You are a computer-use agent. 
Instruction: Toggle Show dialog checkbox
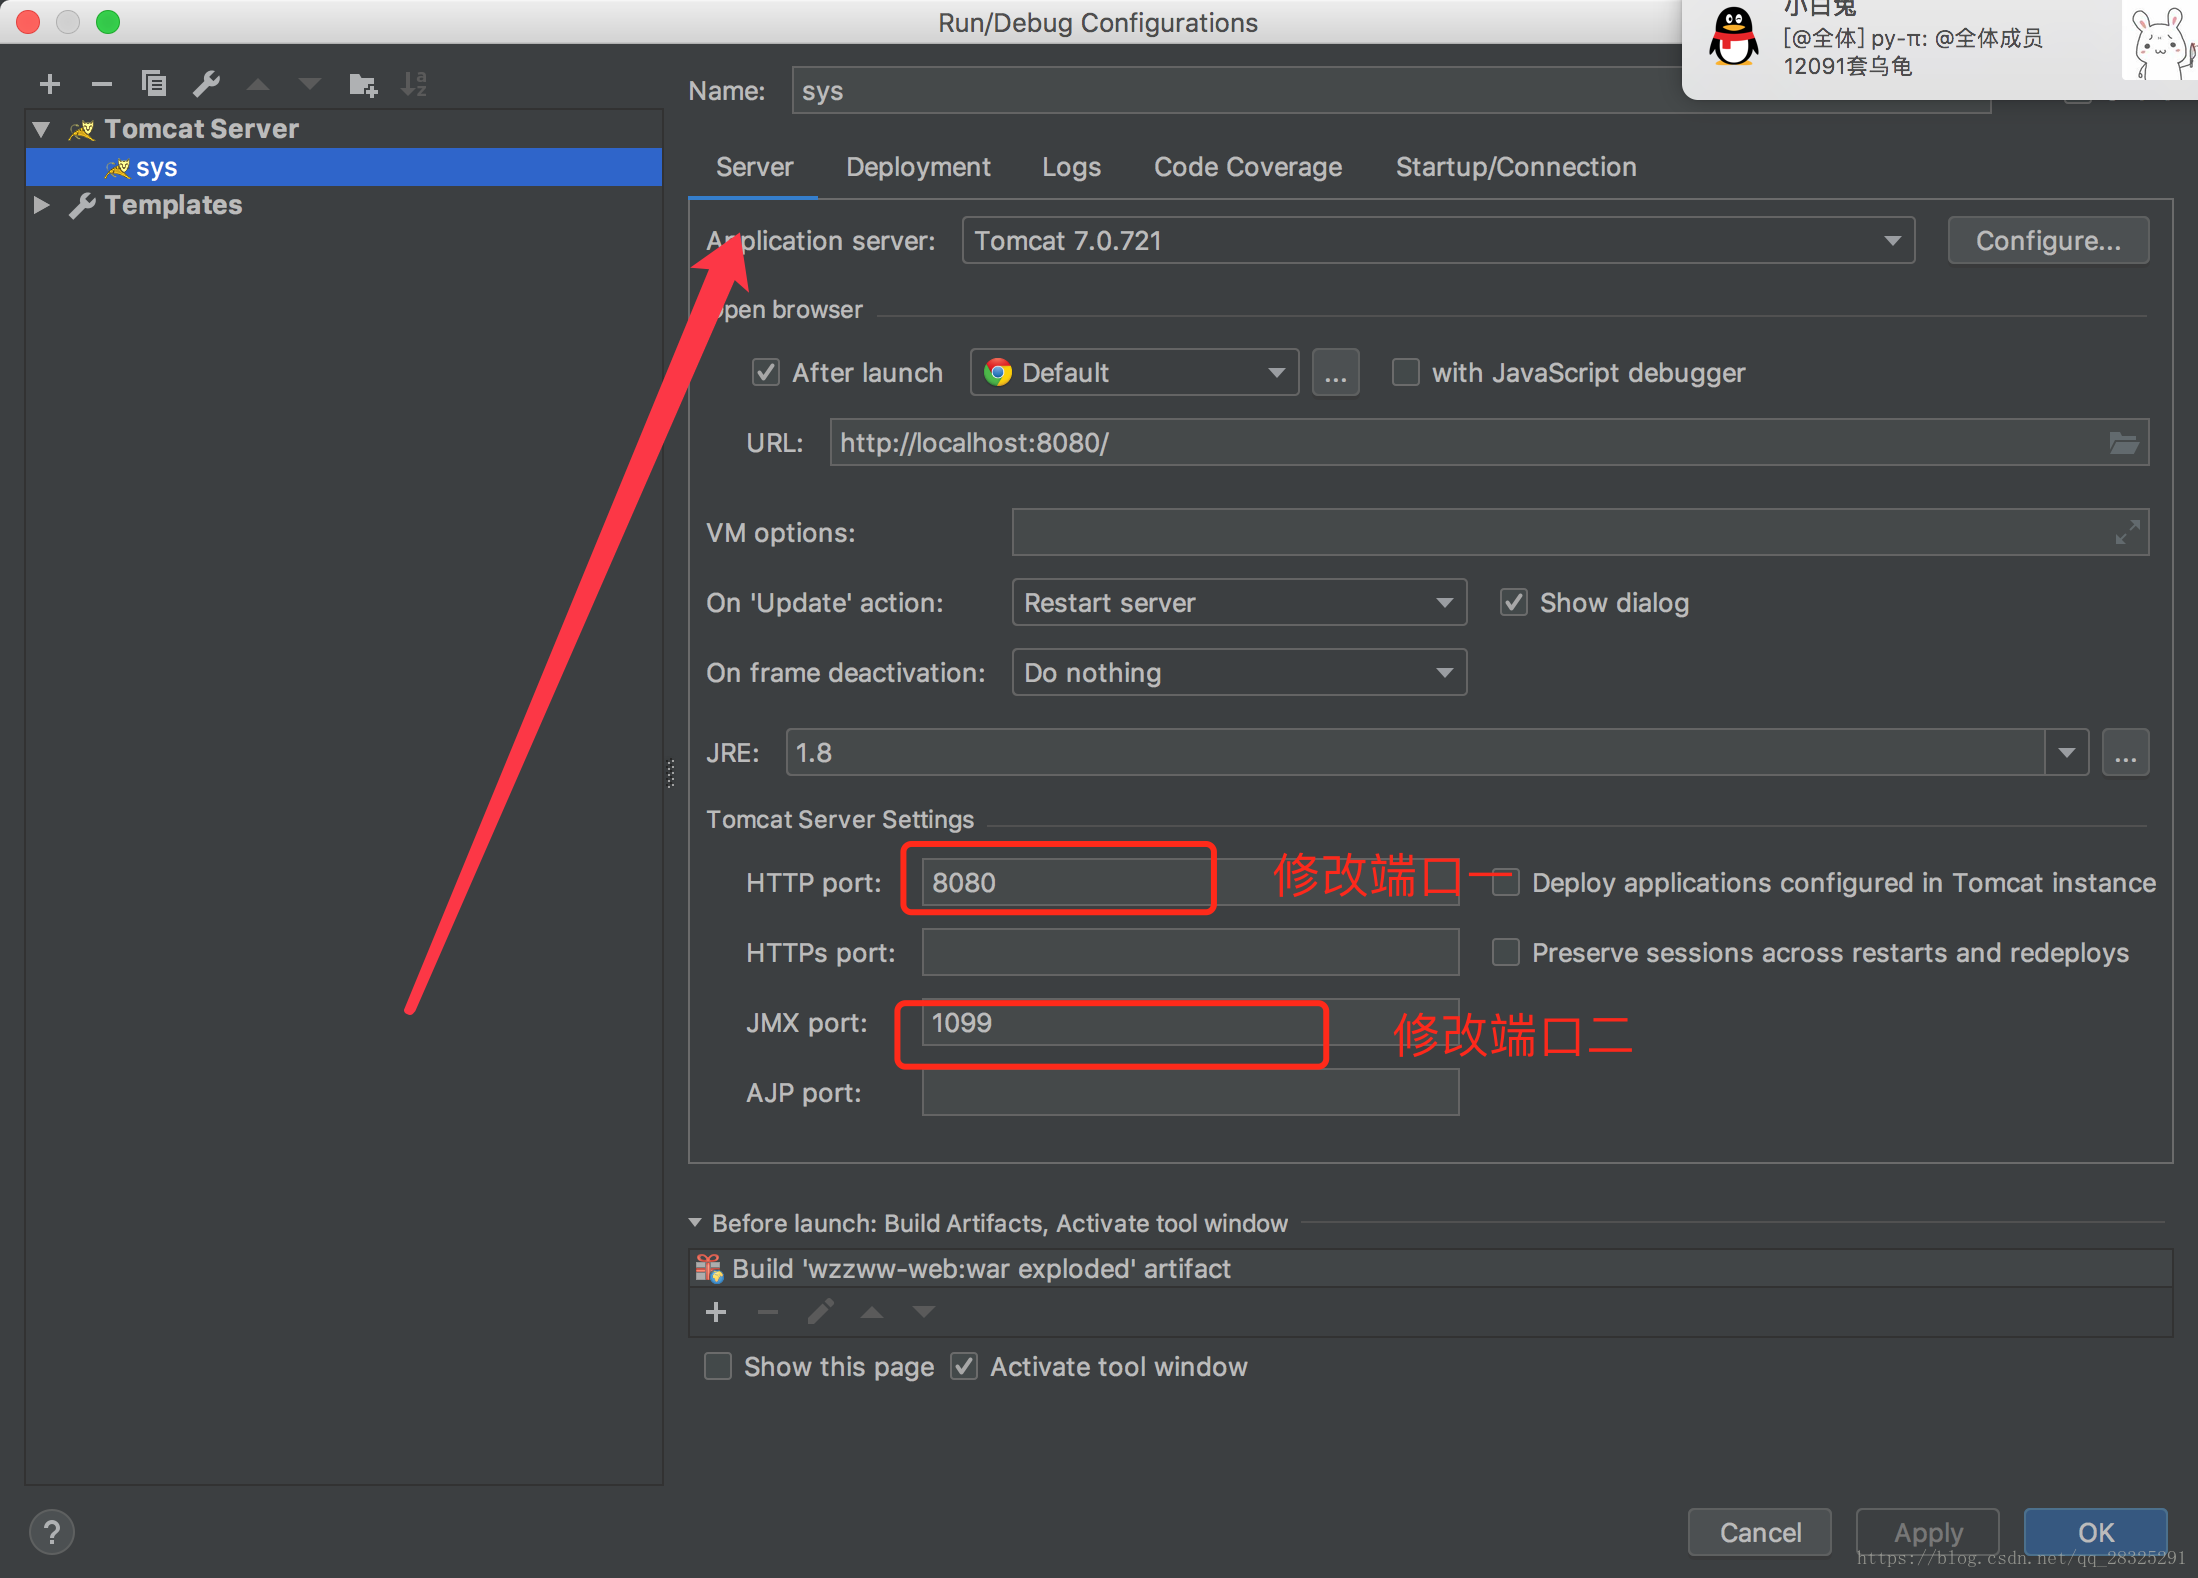(x=1514, y=603)
